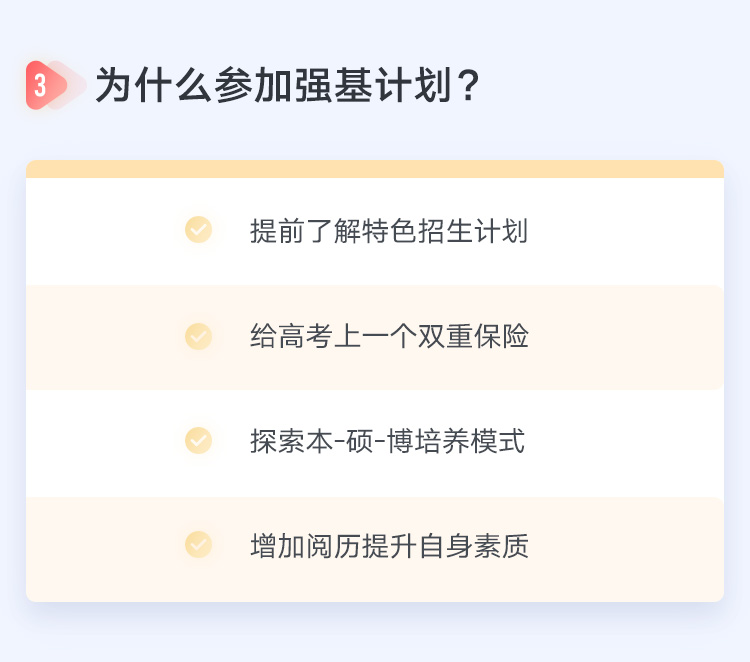Screen dimensions: 750x662
Task: Toggle the check mark next to 探索本-硕-博培养模式
Action: 199,440
